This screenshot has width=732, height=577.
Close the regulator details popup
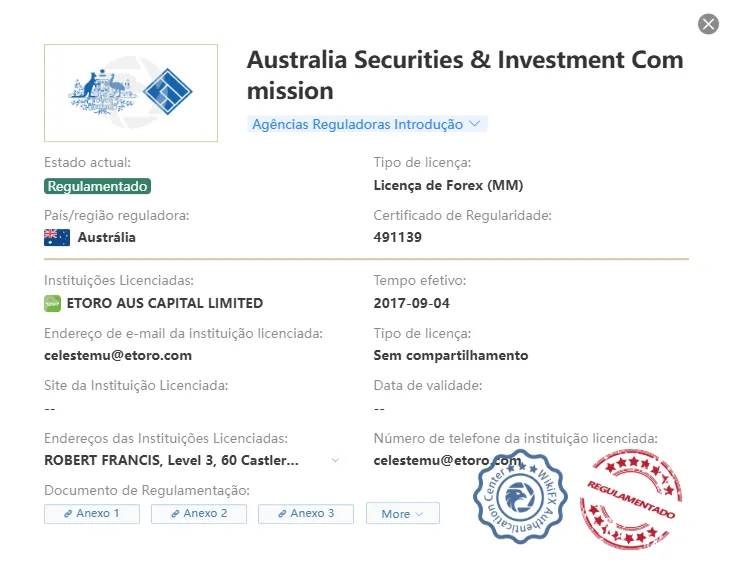(708, 24)
